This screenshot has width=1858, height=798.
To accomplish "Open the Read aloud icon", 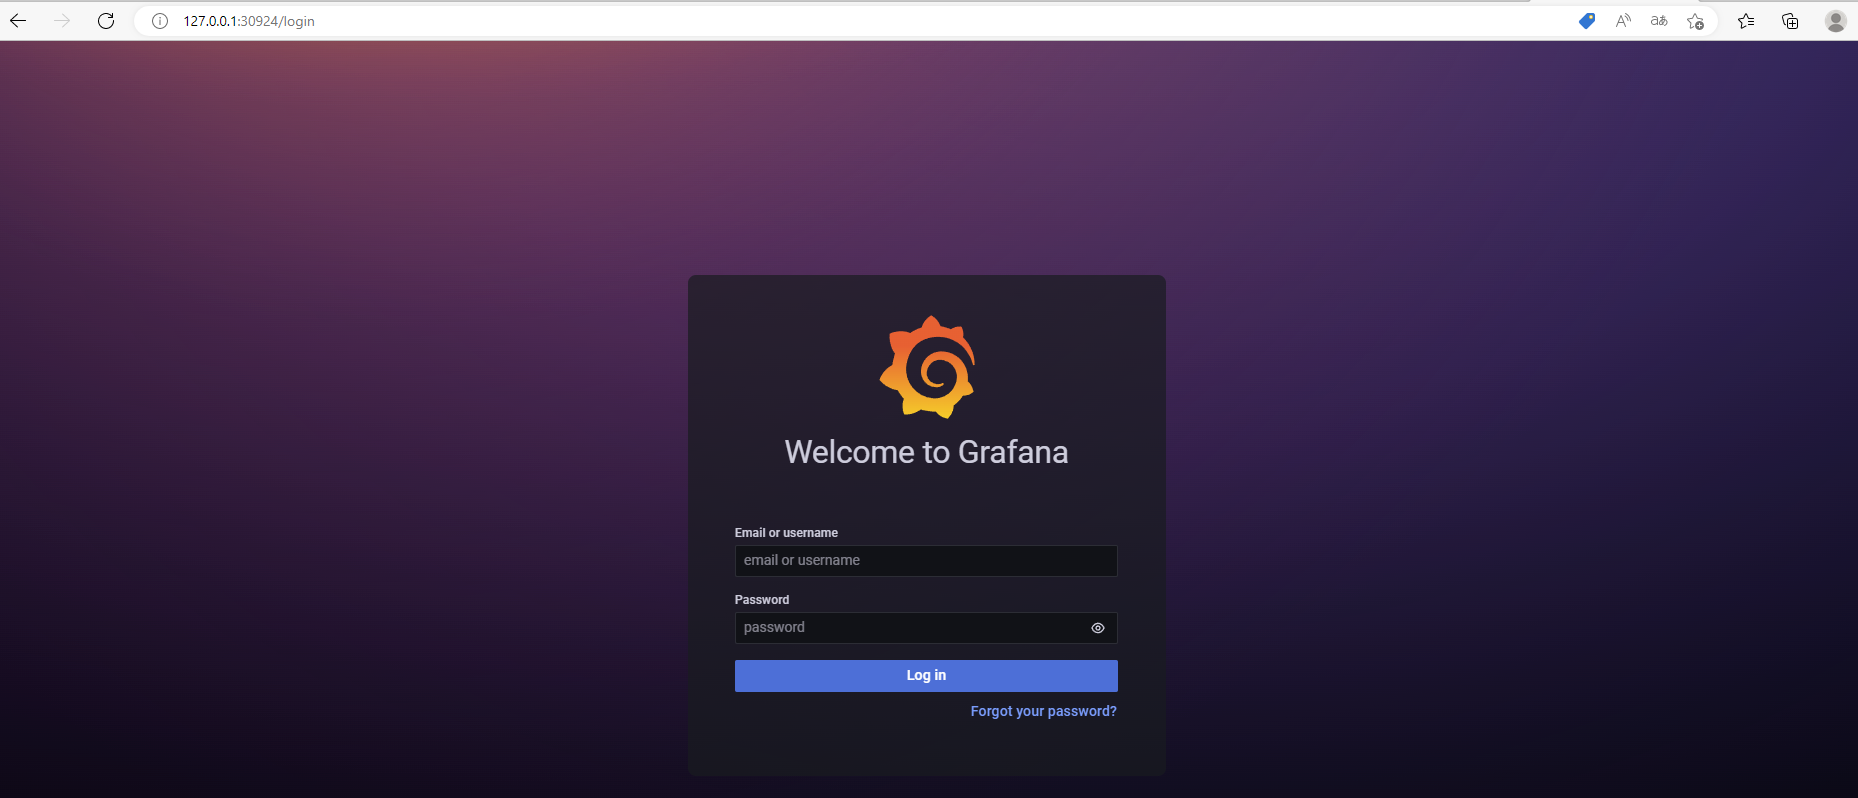I will pos(1623,21).
